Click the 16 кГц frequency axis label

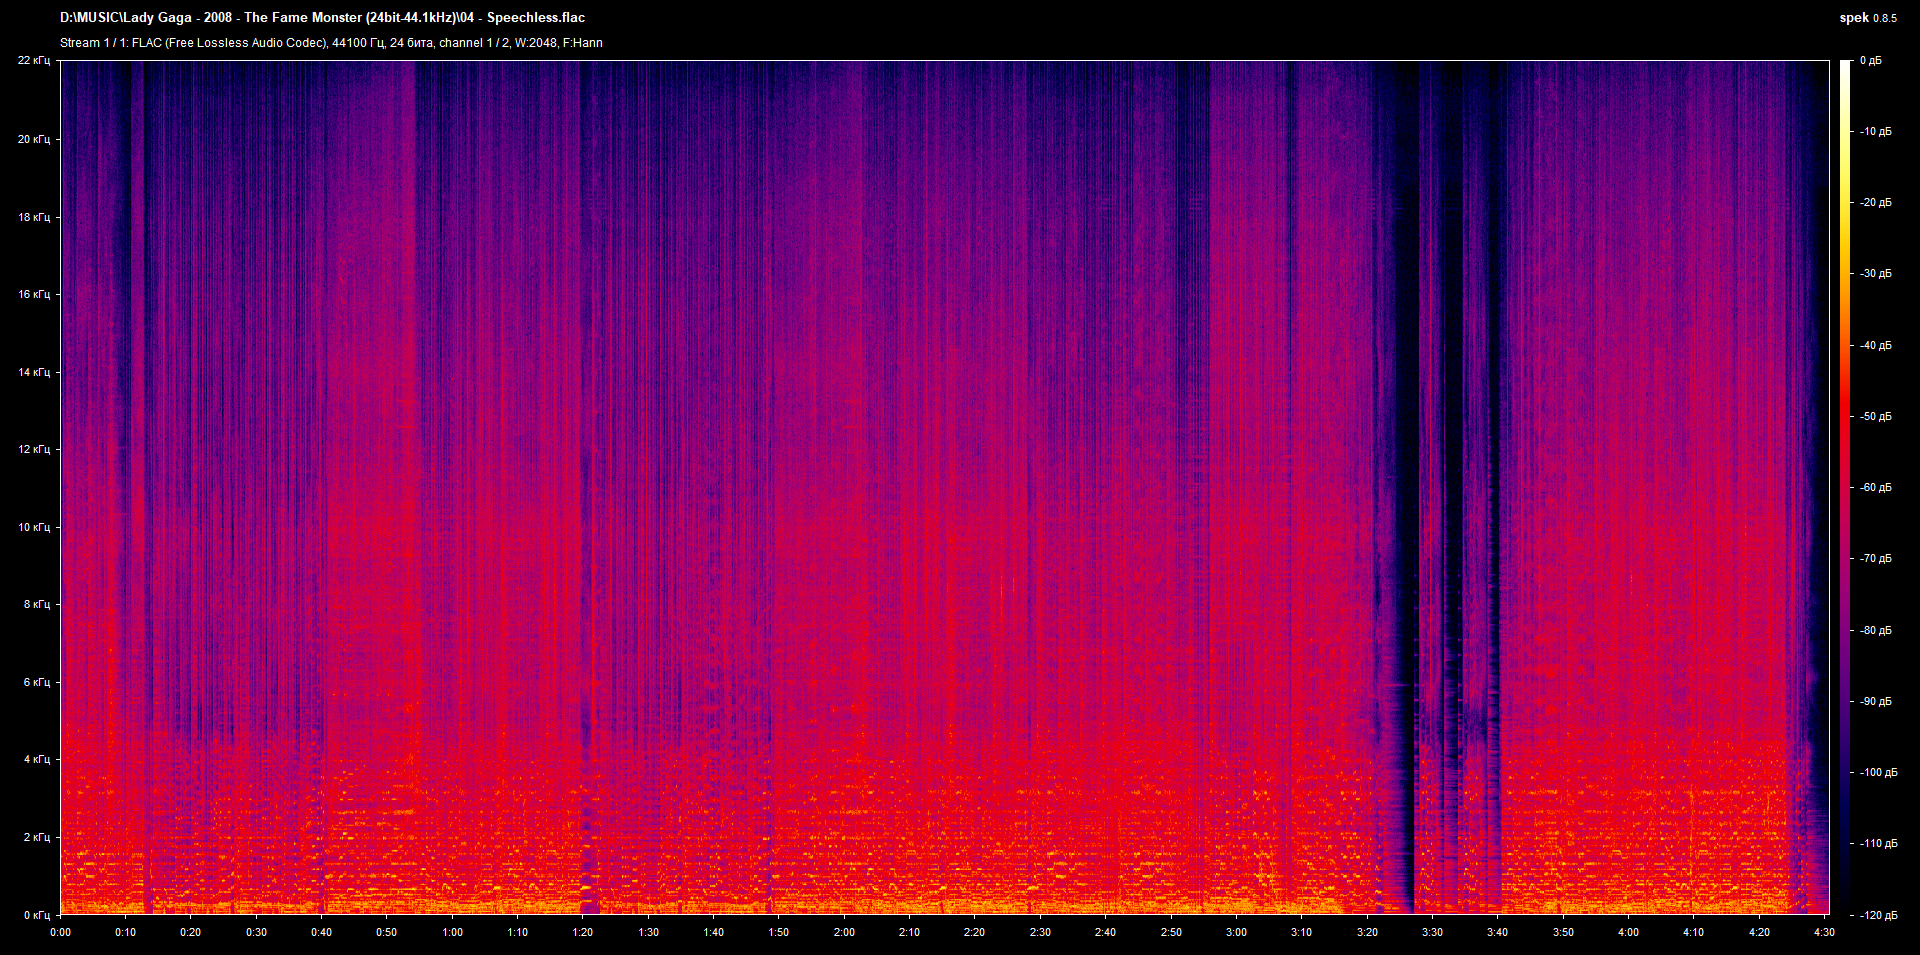tap(33, 294)
